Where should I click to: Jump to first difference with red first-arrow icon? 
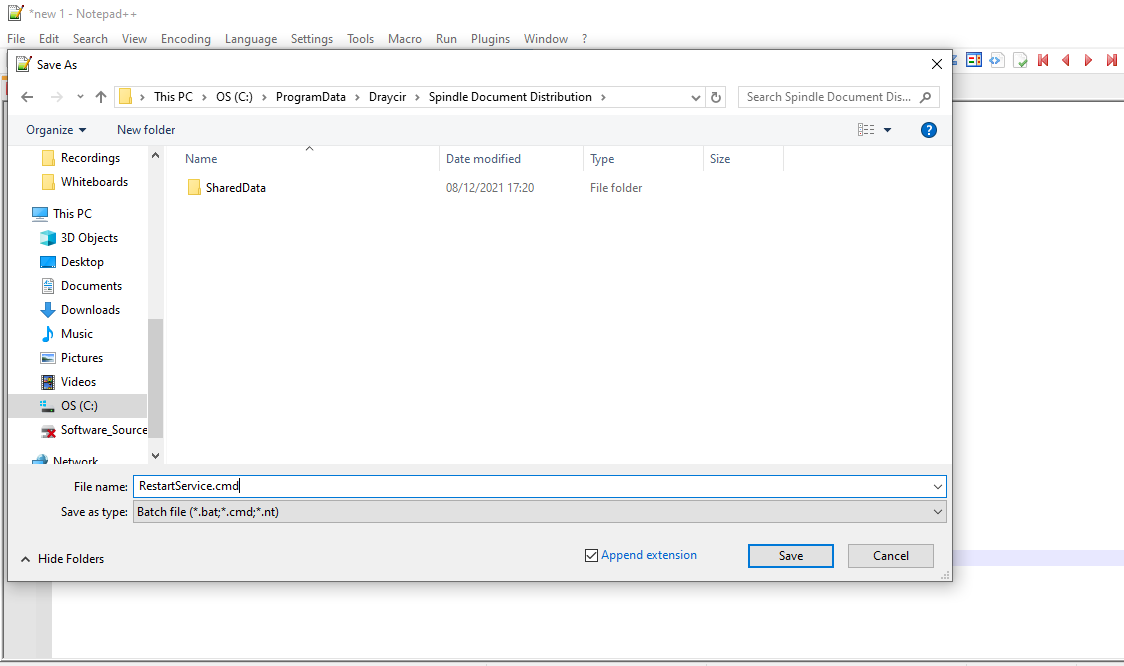(x=1043, y=60)
